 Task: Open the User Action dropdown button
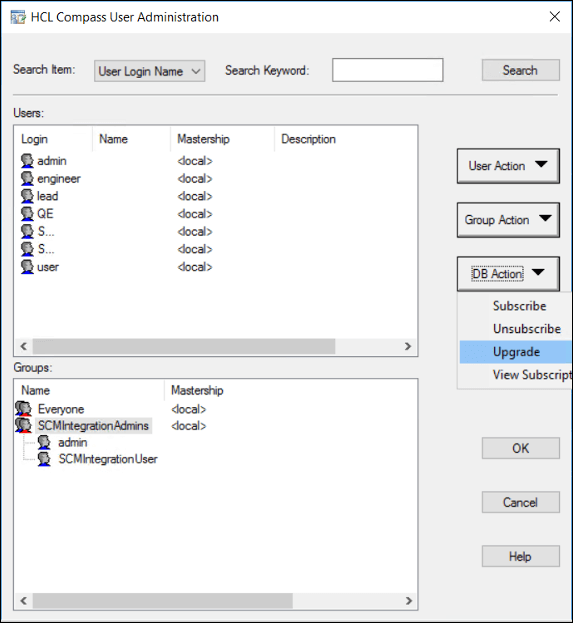[508, 166]
